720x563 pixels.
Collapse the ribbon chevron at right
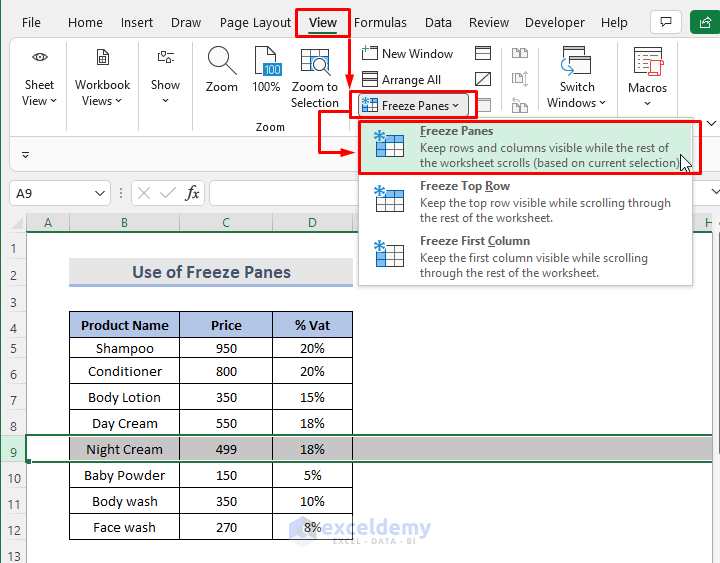tap(711, 123)
